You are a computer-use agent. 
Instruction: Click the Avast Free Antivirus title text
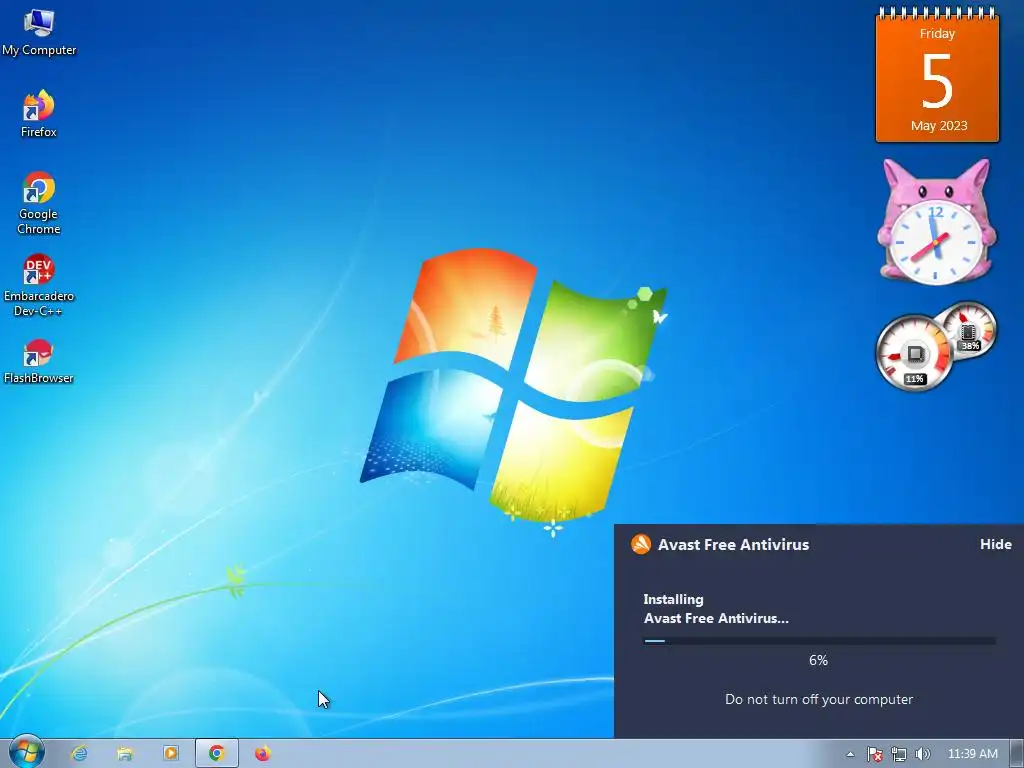[x=733, y=545]
